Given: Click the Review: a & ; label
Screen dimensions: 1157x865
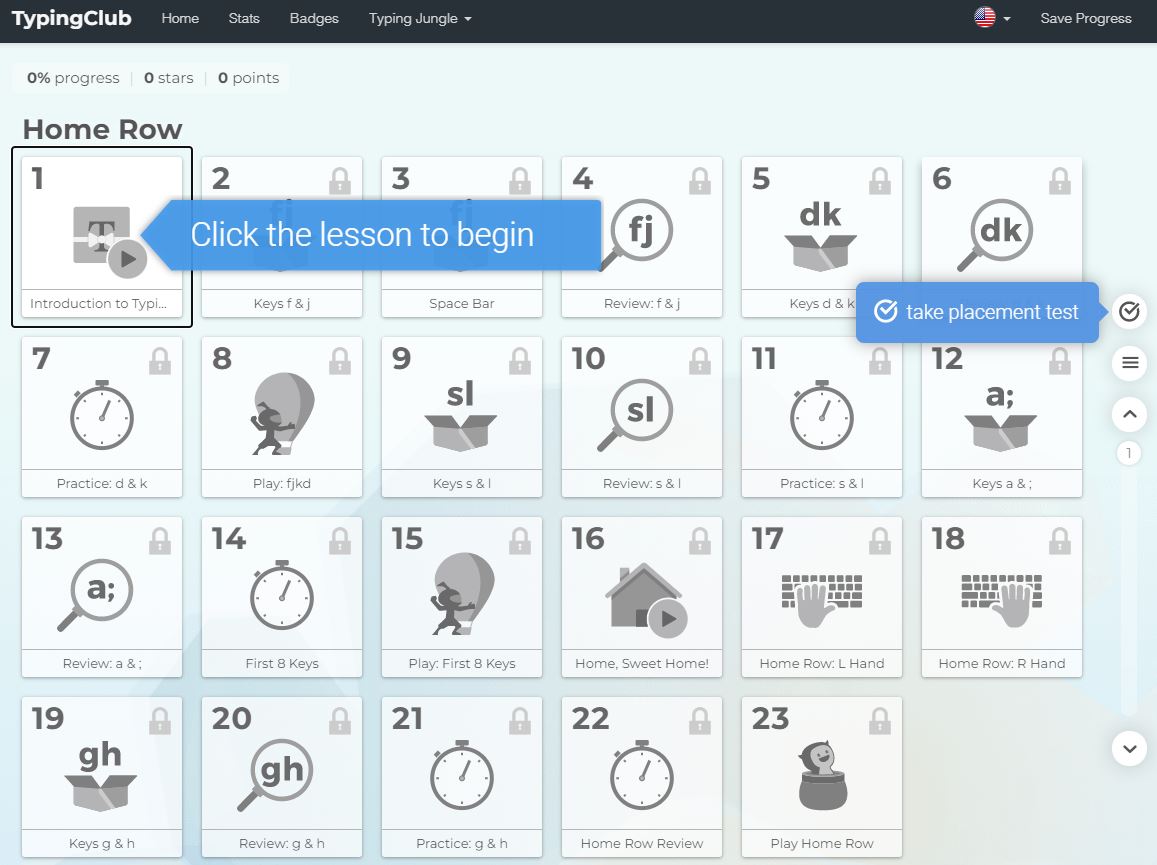Looking at the screenshot, I should [102, 664].
